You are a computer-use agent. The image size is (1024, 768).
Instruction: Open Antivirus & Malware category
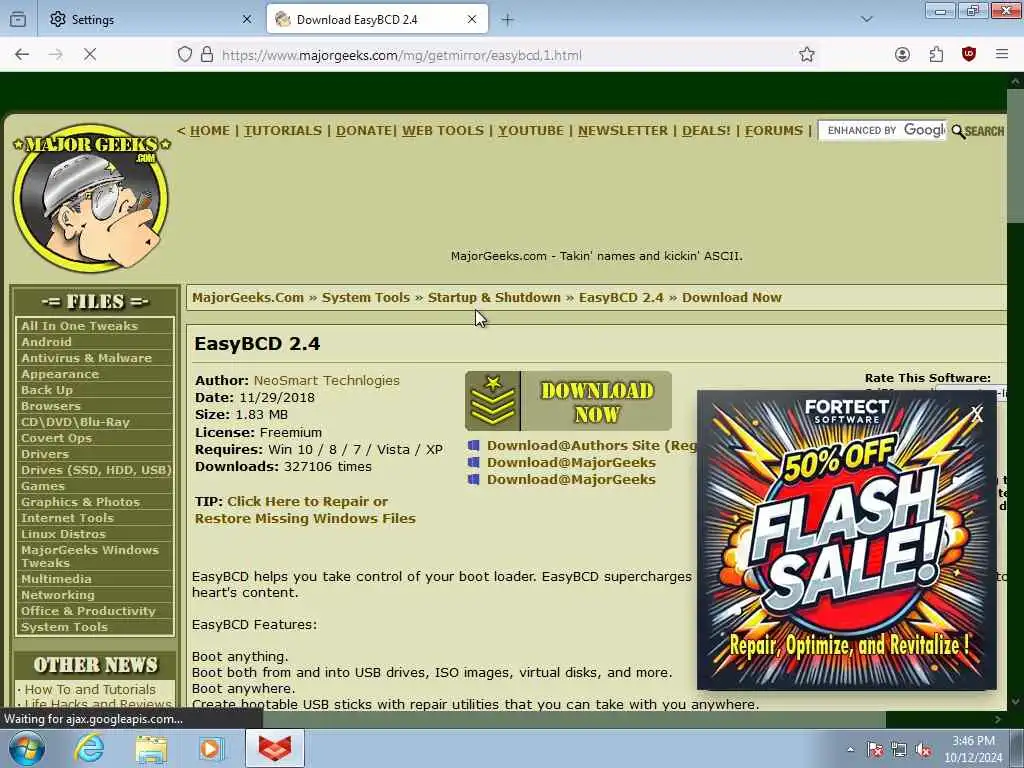tap(86, 358)
